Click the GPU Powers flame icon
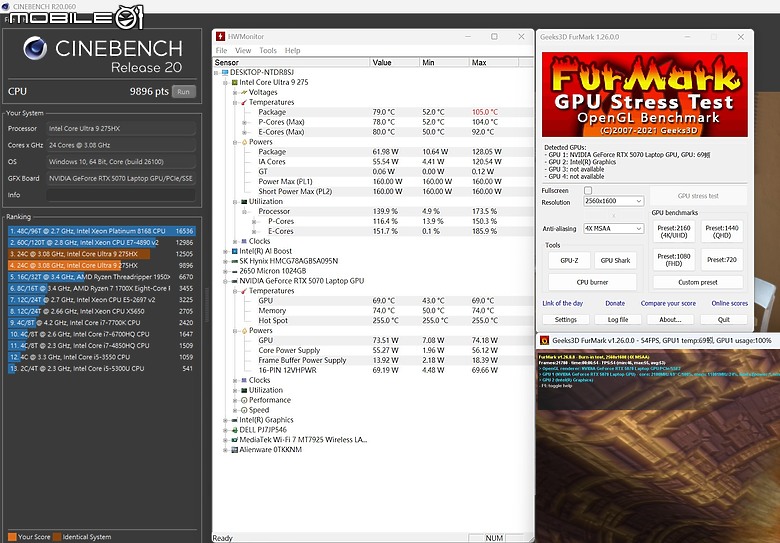780x543 pixels. point(244,331)
